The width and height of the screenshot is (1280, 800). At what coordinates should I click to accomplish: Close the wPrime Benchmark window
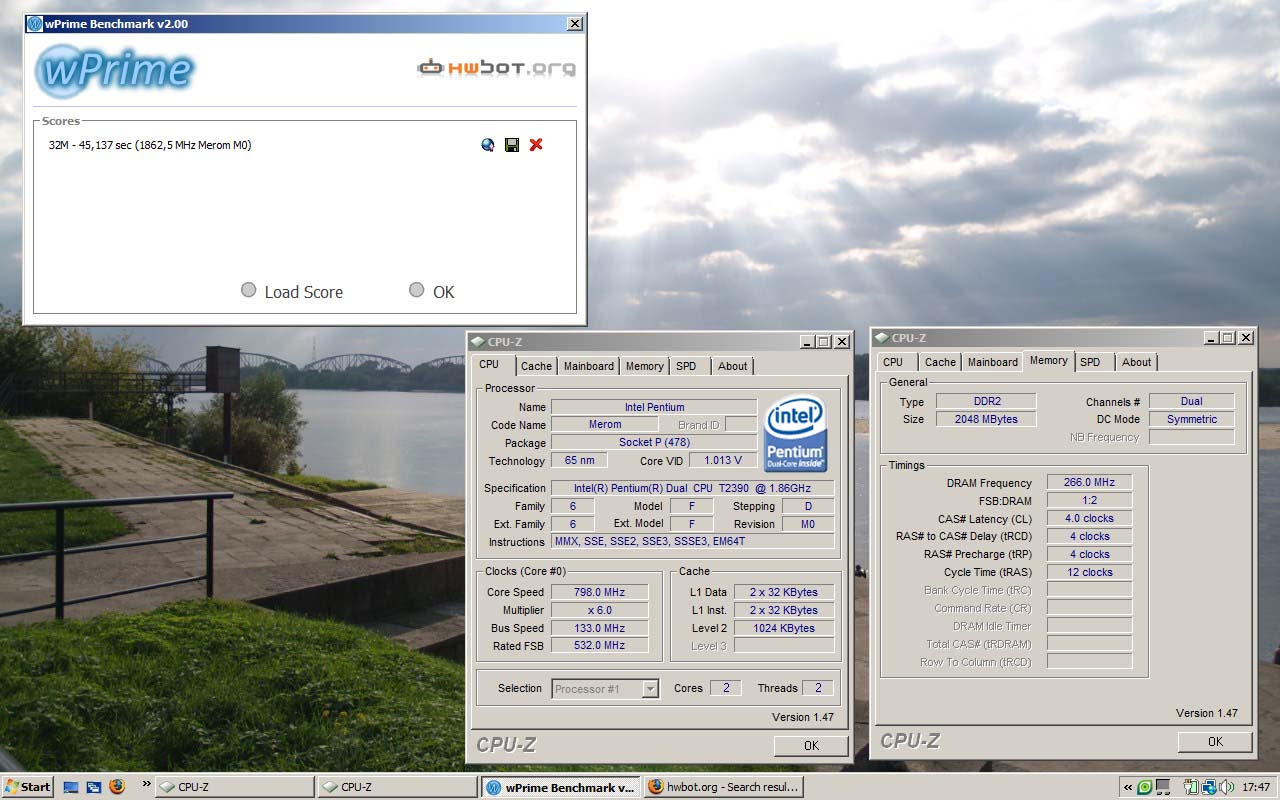point(575,23)
